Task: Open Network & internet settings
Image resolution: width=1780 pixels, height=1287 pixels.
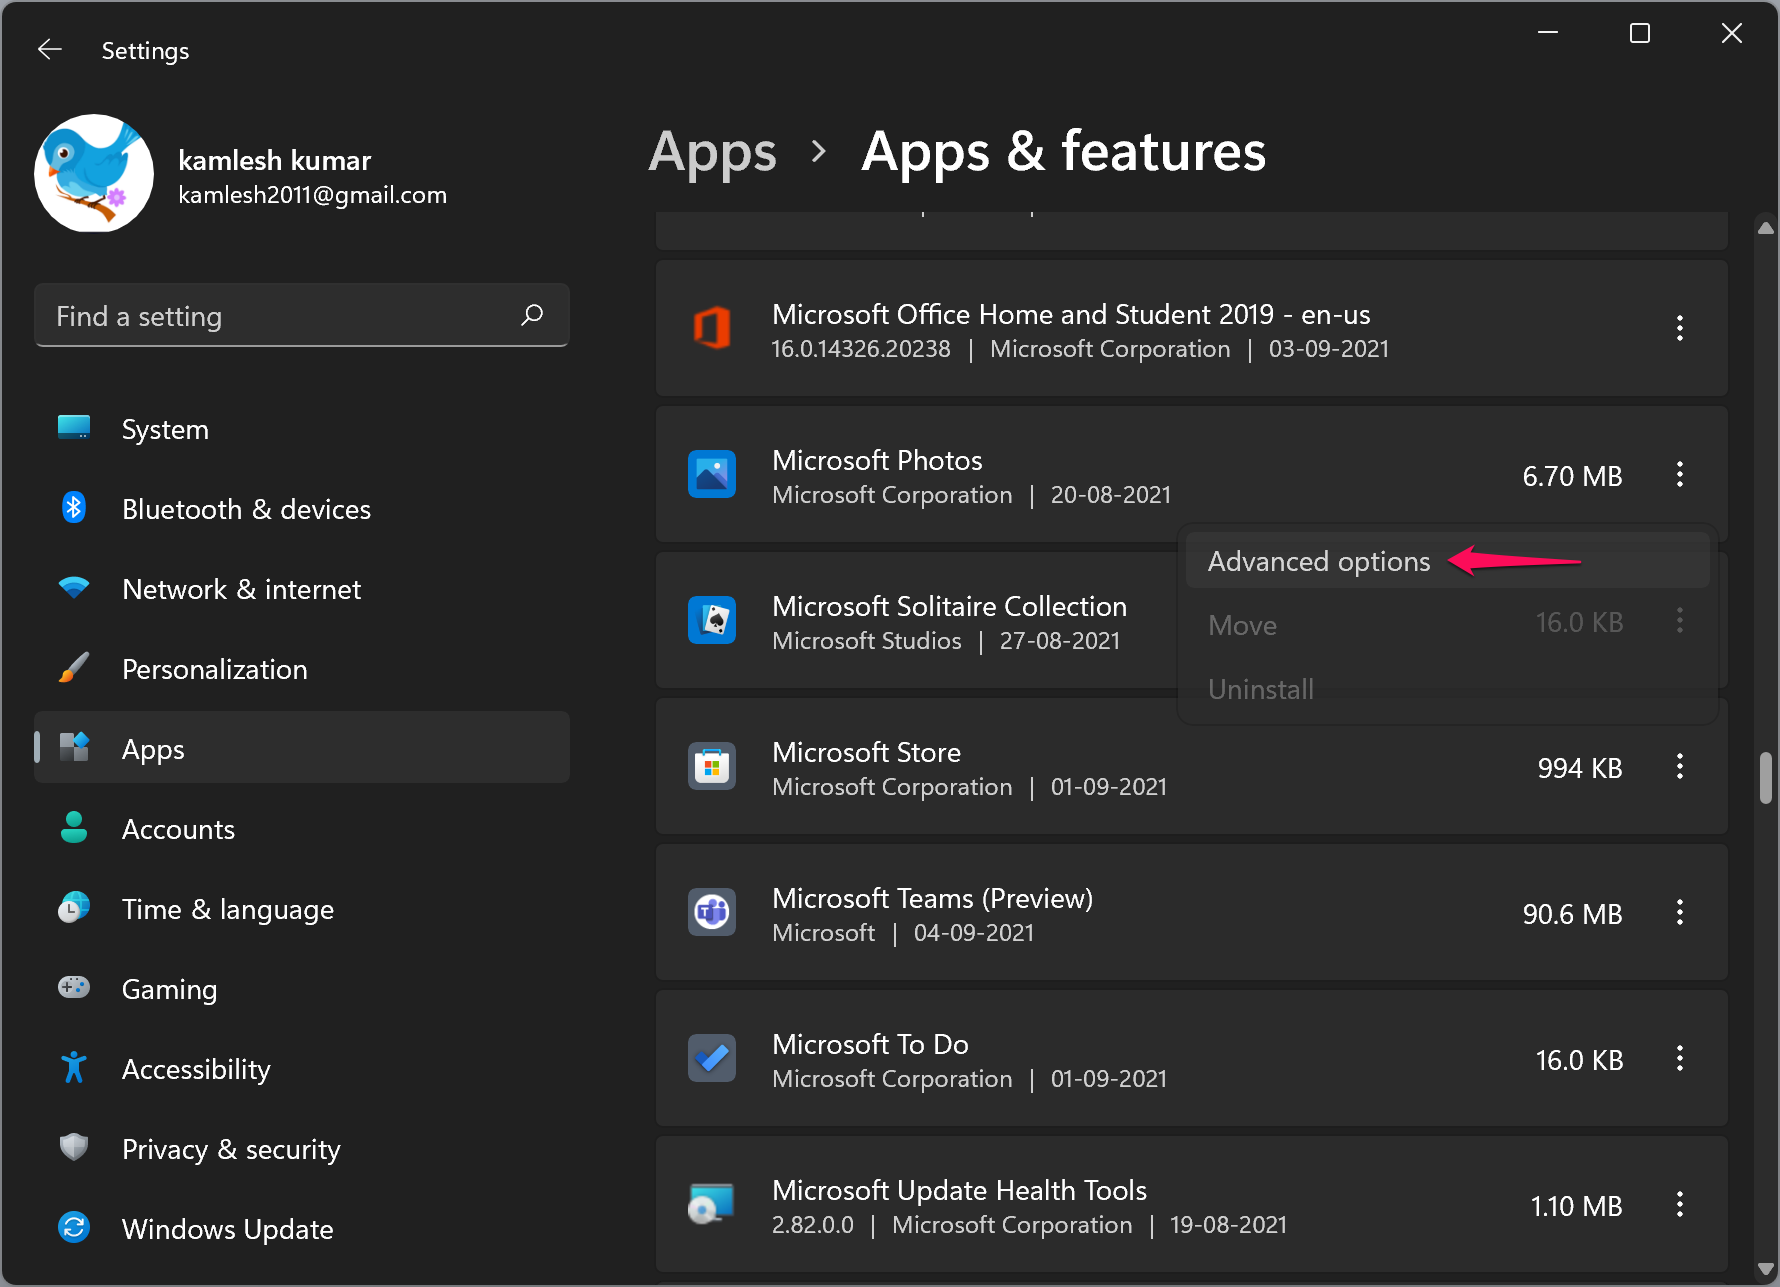Action: click(x=302, y=589)
